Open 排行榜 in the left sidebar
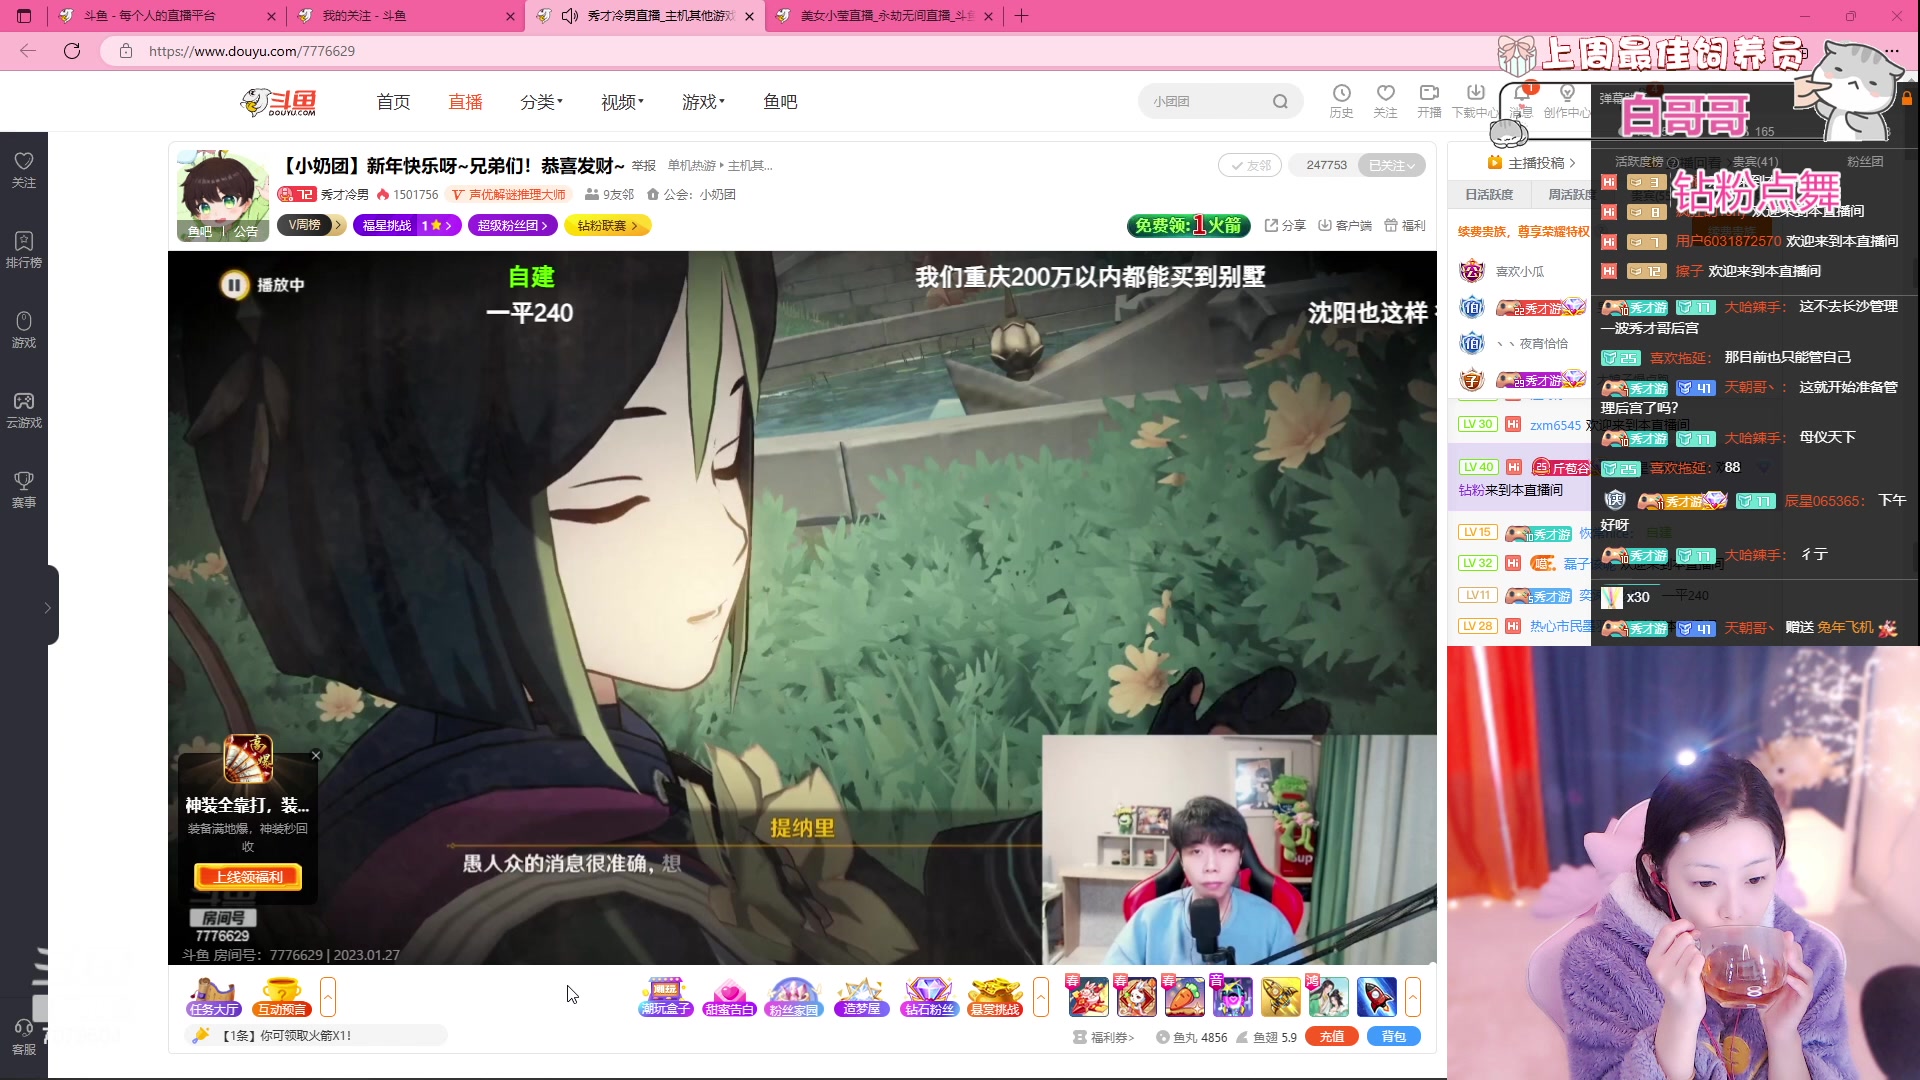The width and height of the screenshot is (1920, 1080). click(x=24, y=249)
